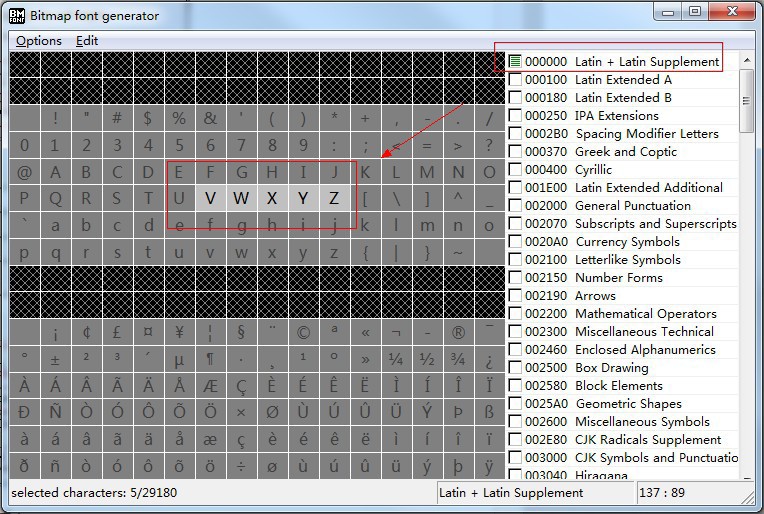Screen dimensions: 764x514
Task: Check the Greek and Coptic checkbox
Action: 515,152
